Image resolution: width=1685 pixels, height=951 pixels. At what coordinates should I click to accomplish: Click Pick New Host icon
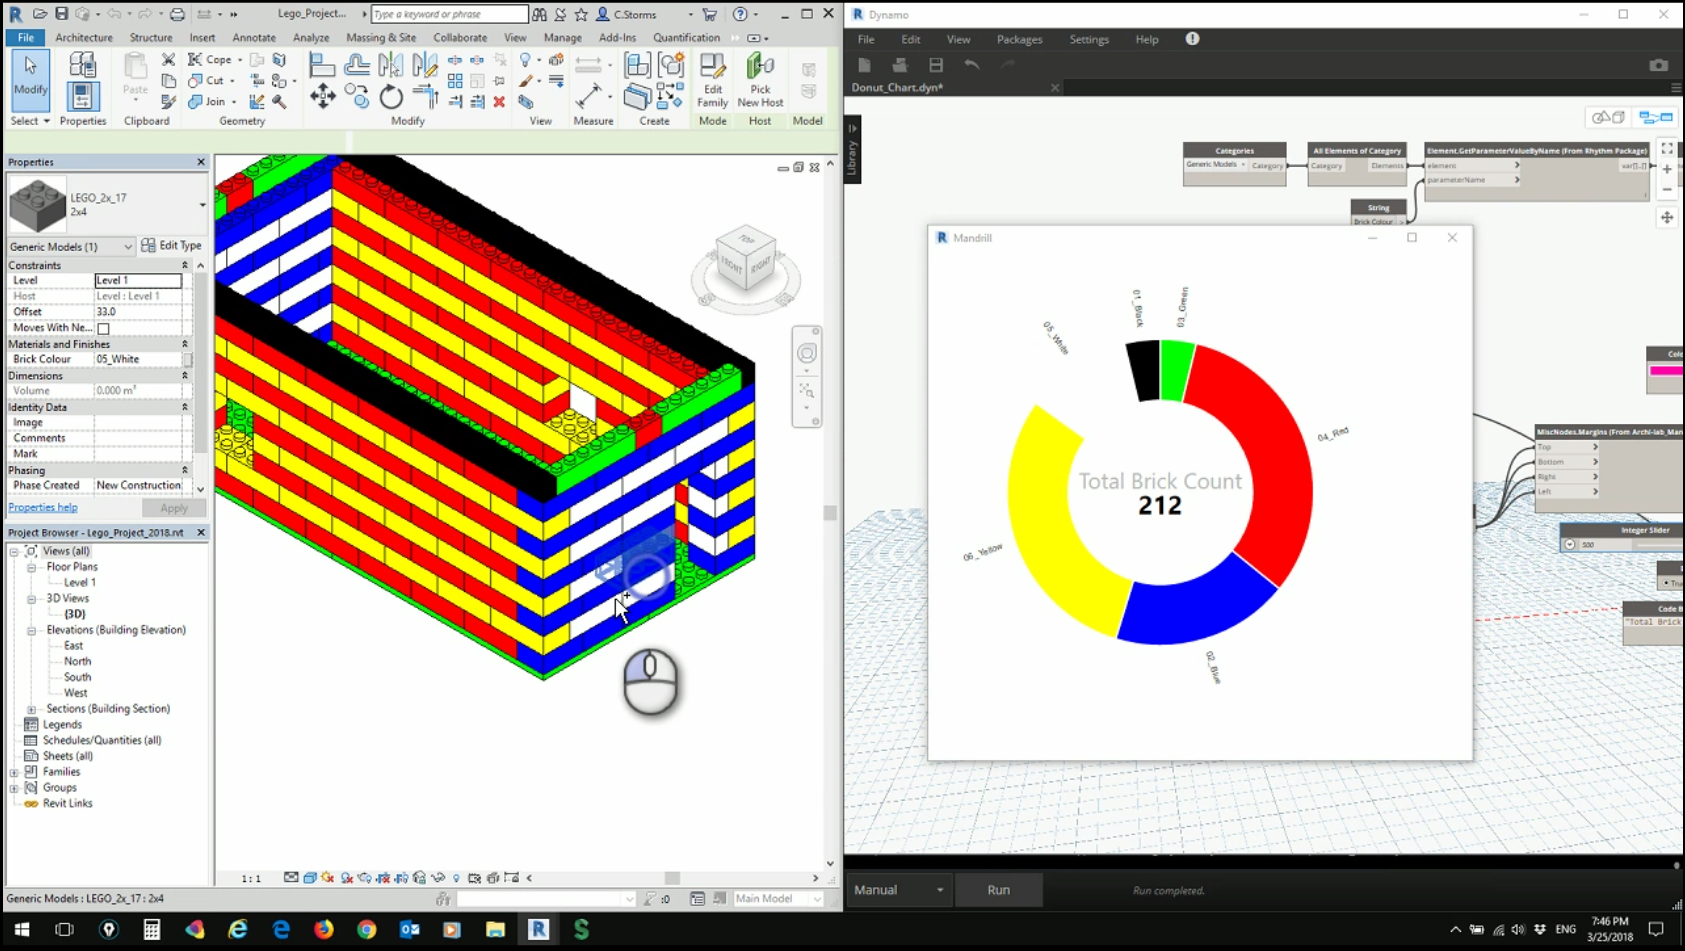pos(760,80)
